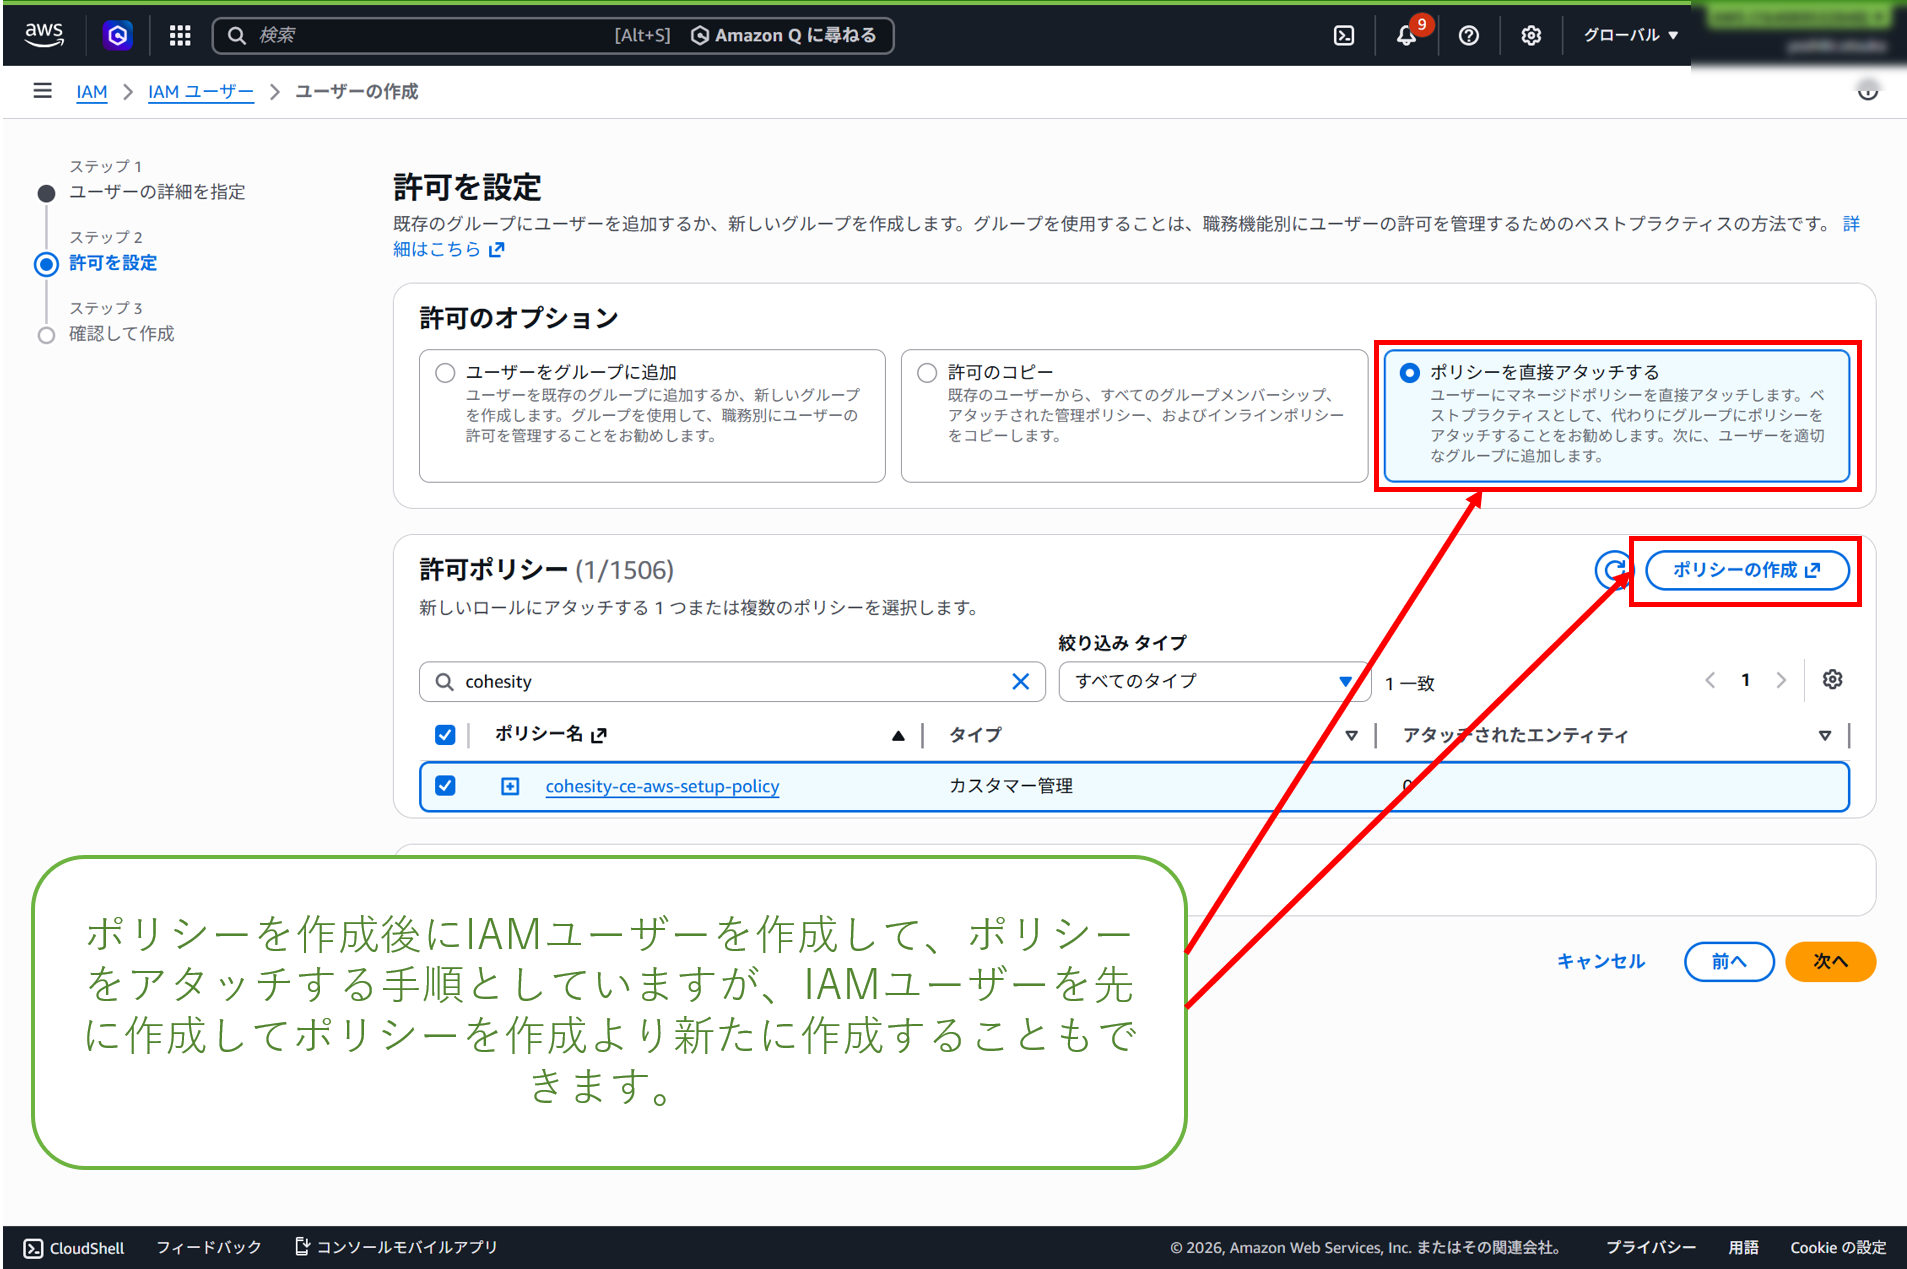Click 次へ button to continue

[x=1830, y=962]
